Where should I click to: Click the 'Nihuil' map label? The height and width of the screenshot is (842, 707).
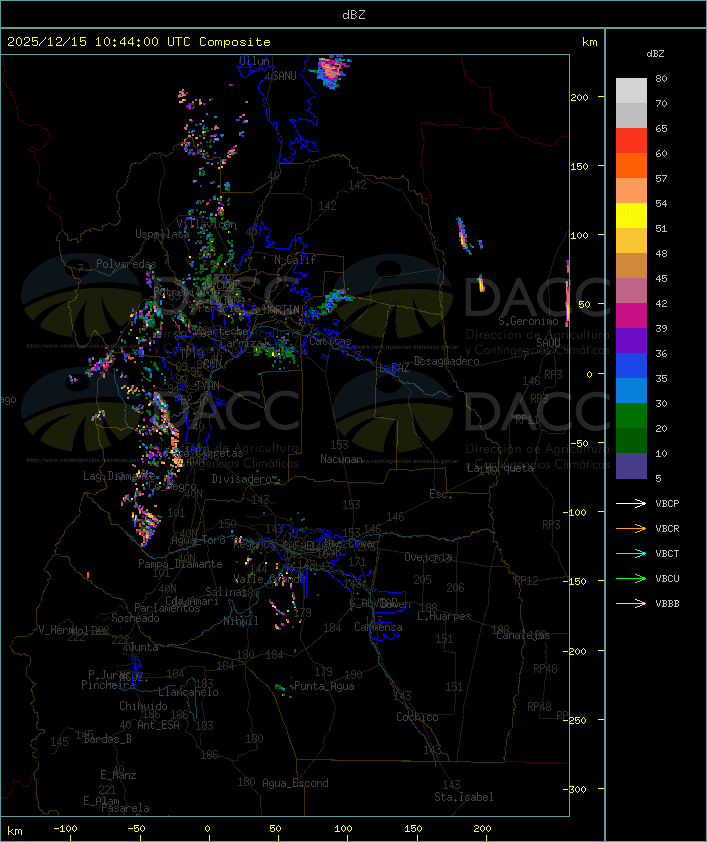[x=241, y=621]
